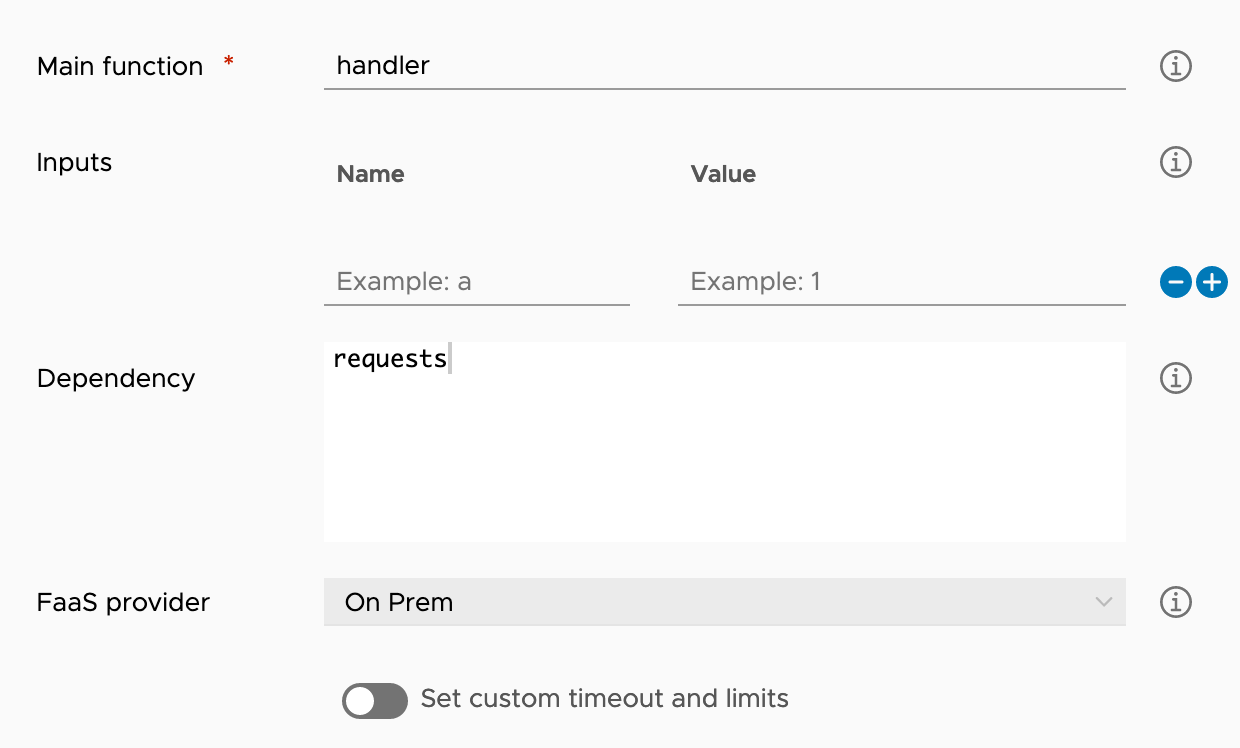
Task: Remove input row with minus icon
Action: 1176,283
